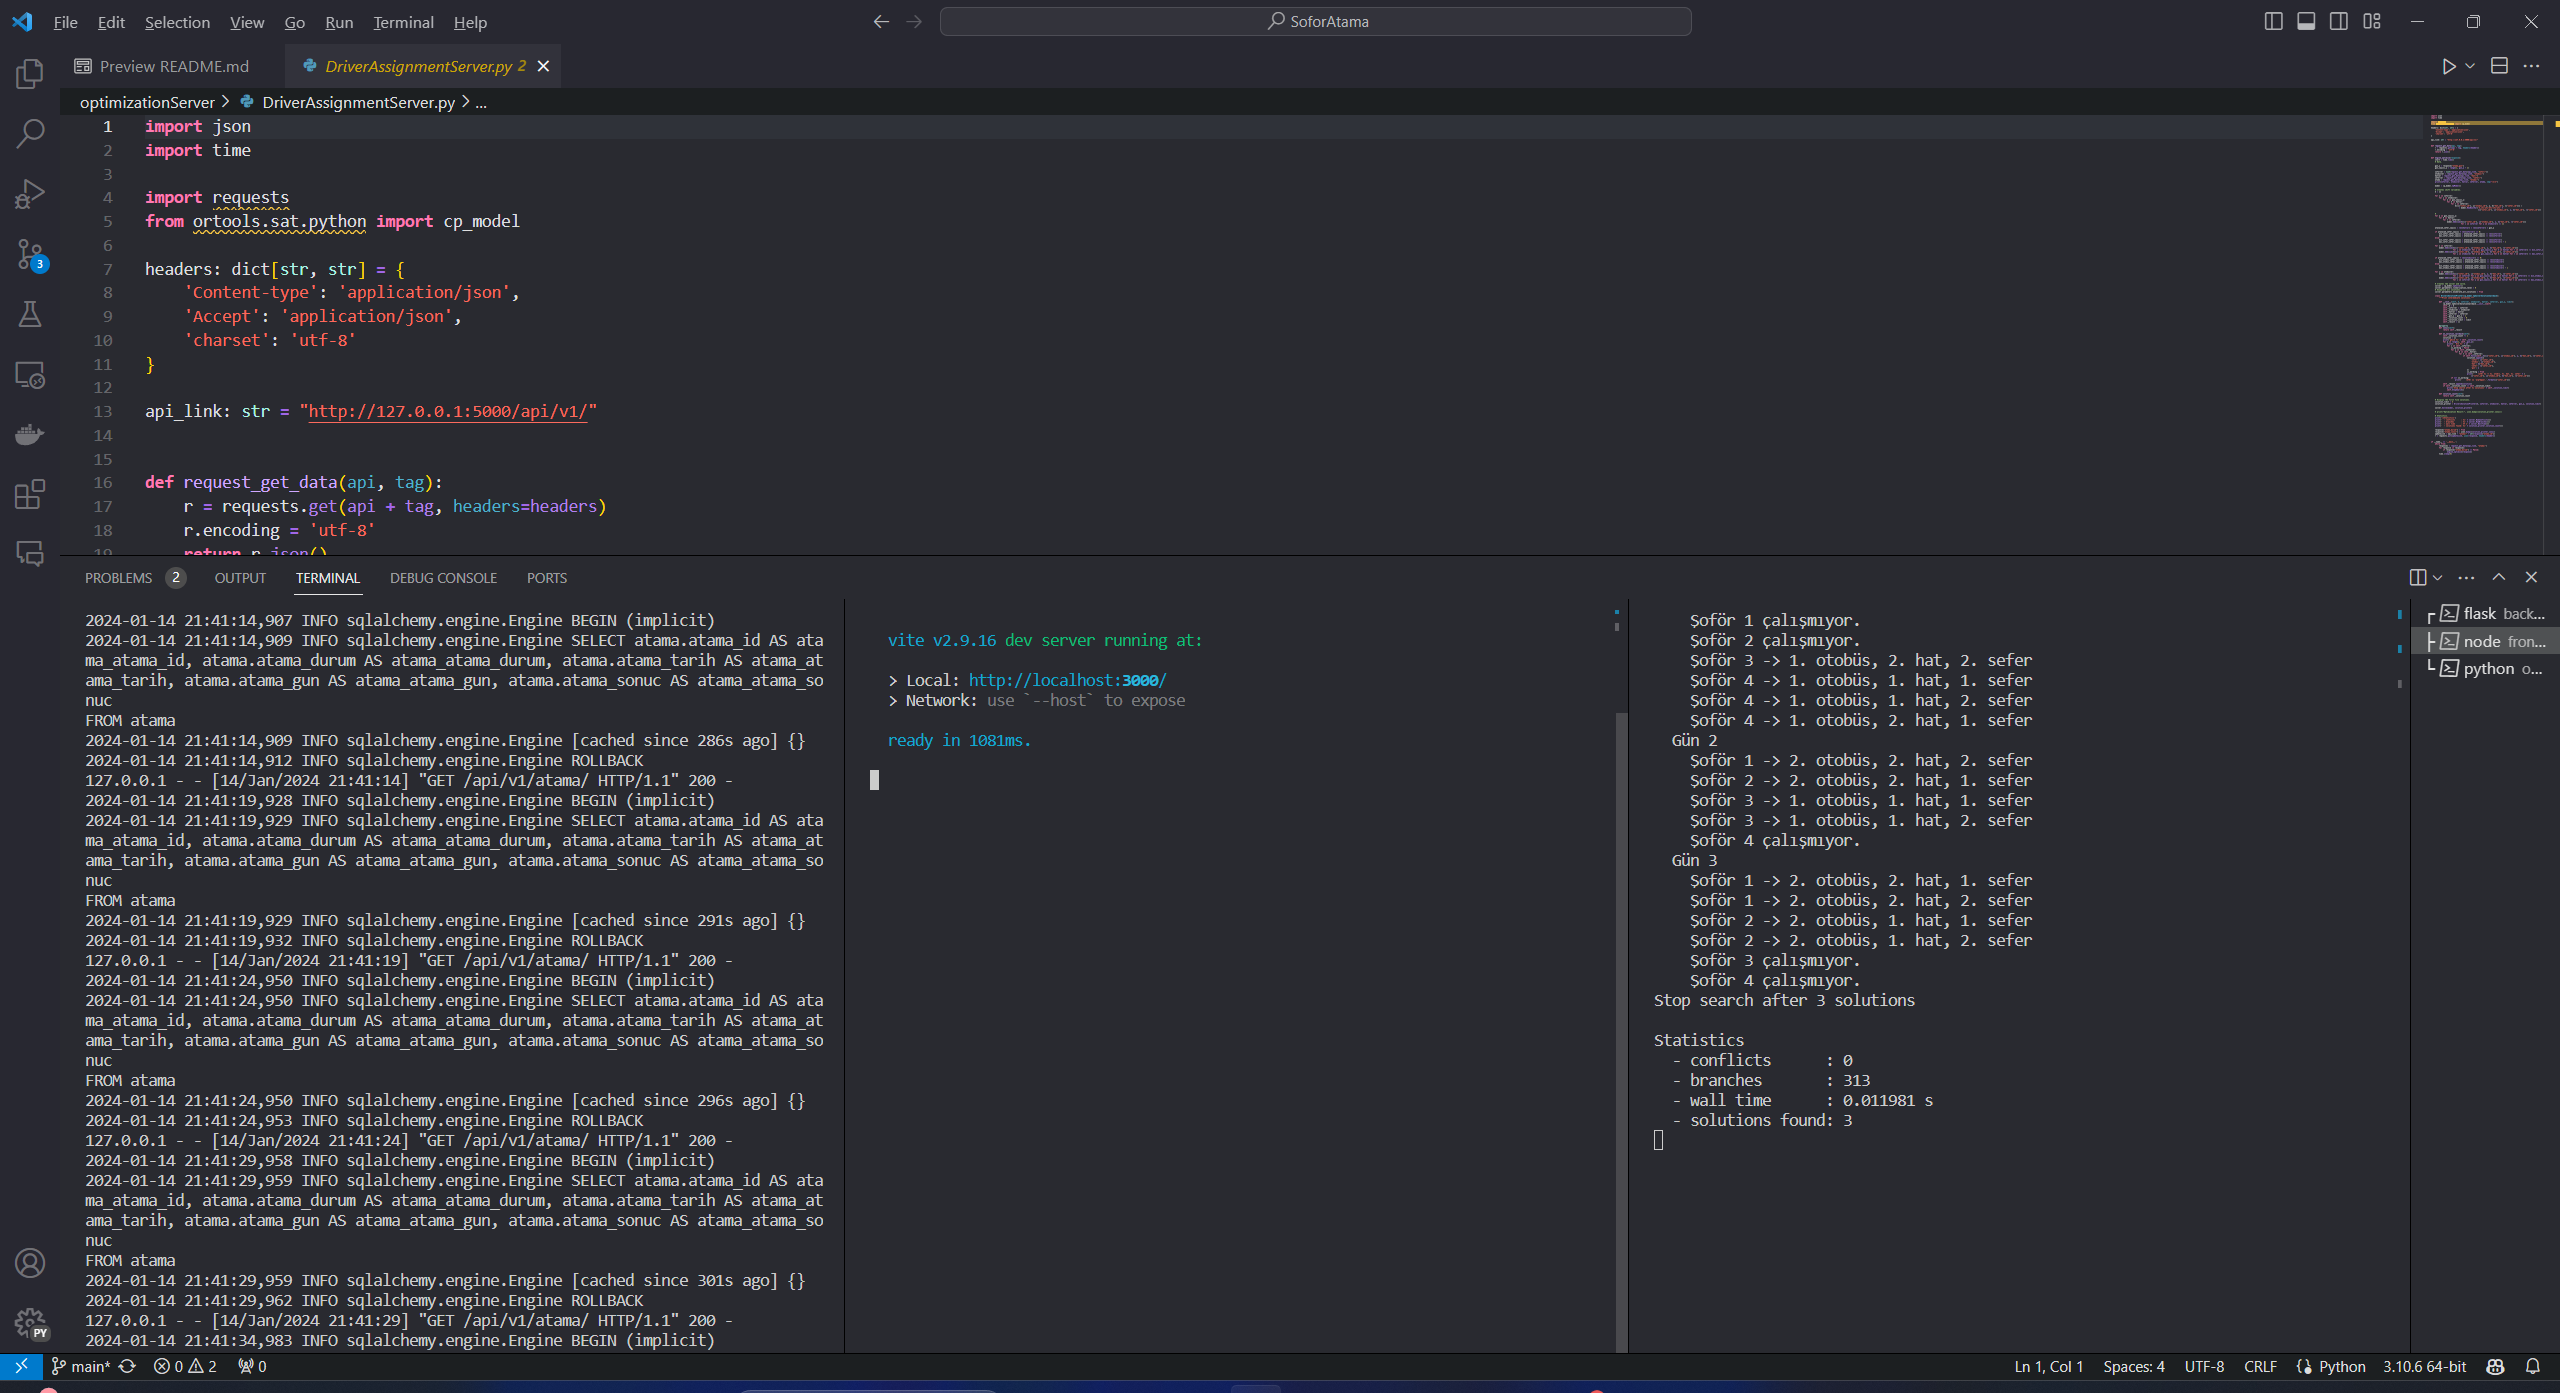Open the Explorer view in activity bar

[30, 74]
